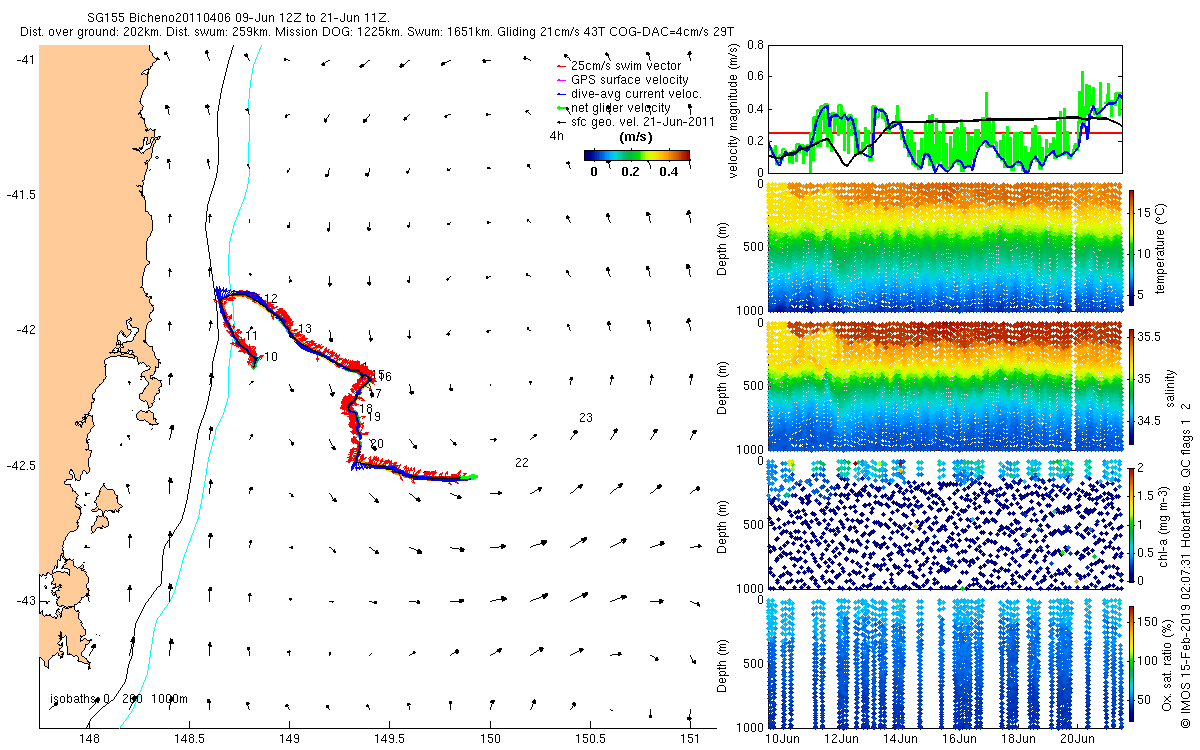Click the temperature colorbar
This screenshot has height=750, width=1200.
coord(1132,250)
